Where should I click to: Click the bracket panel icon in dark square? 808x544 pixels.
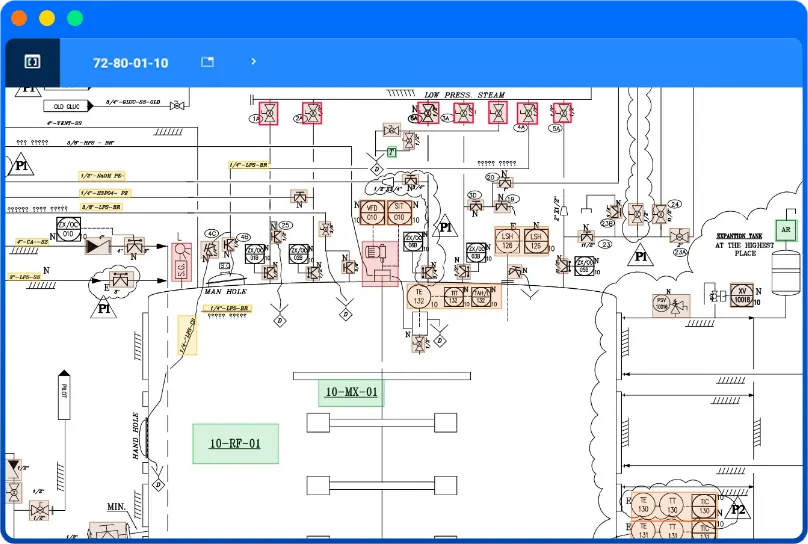pos(32,62)
